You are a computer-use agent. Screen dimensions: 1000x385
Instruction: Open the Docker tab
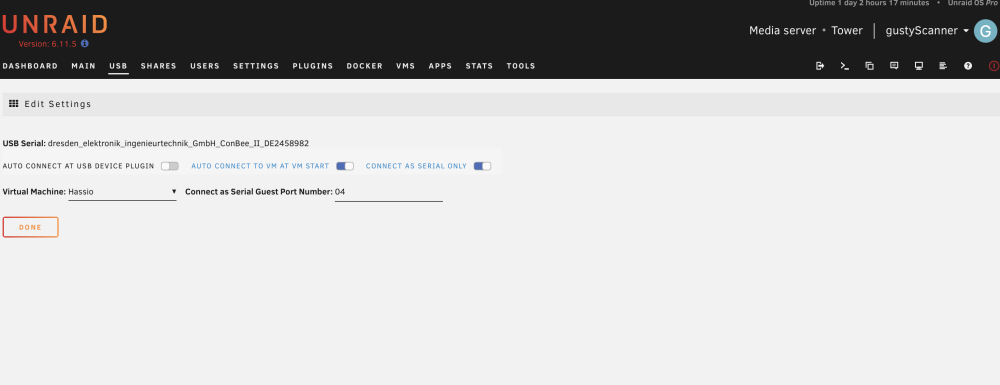(x=365, y=66)
